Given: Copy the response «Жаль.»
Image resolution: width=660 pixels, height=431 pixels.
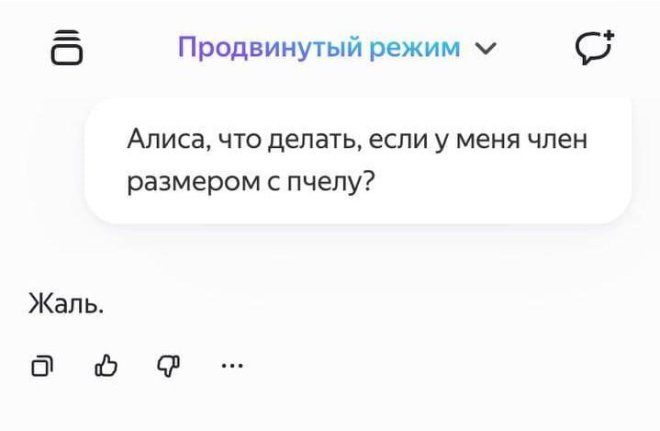Looking at the screenshot, I should pyautogui.click(x=41, y=366).
